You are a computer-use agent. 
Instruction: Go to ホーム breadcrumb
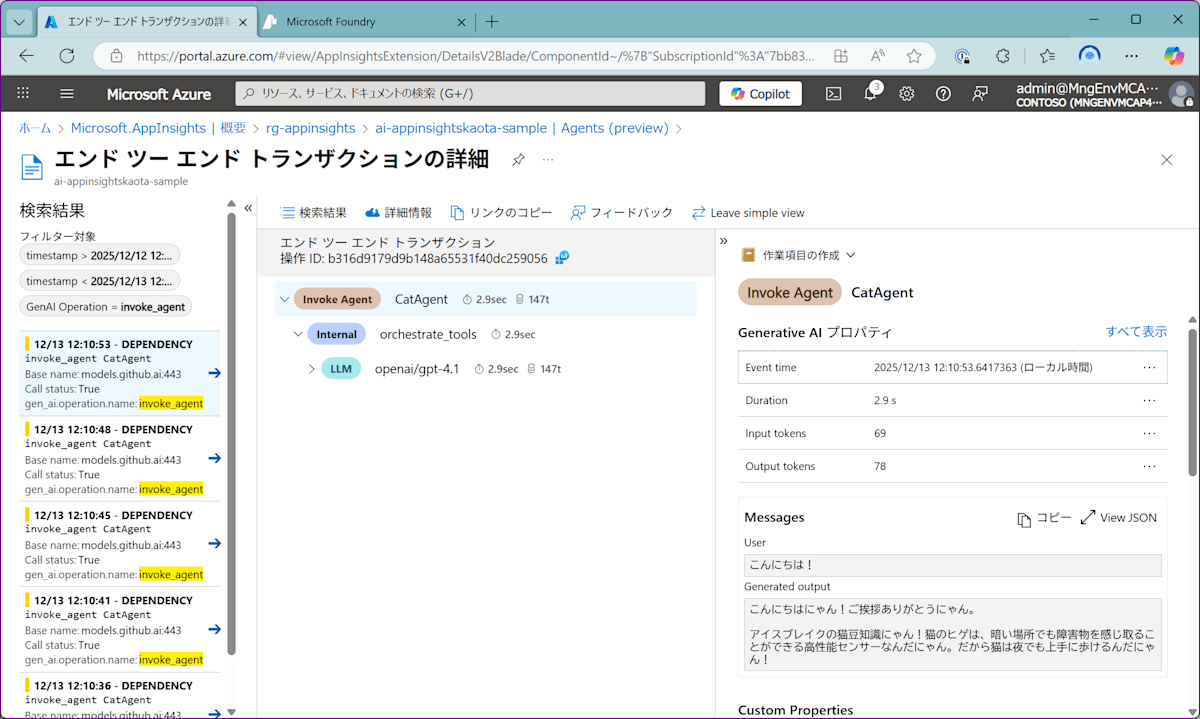[35, 128]
